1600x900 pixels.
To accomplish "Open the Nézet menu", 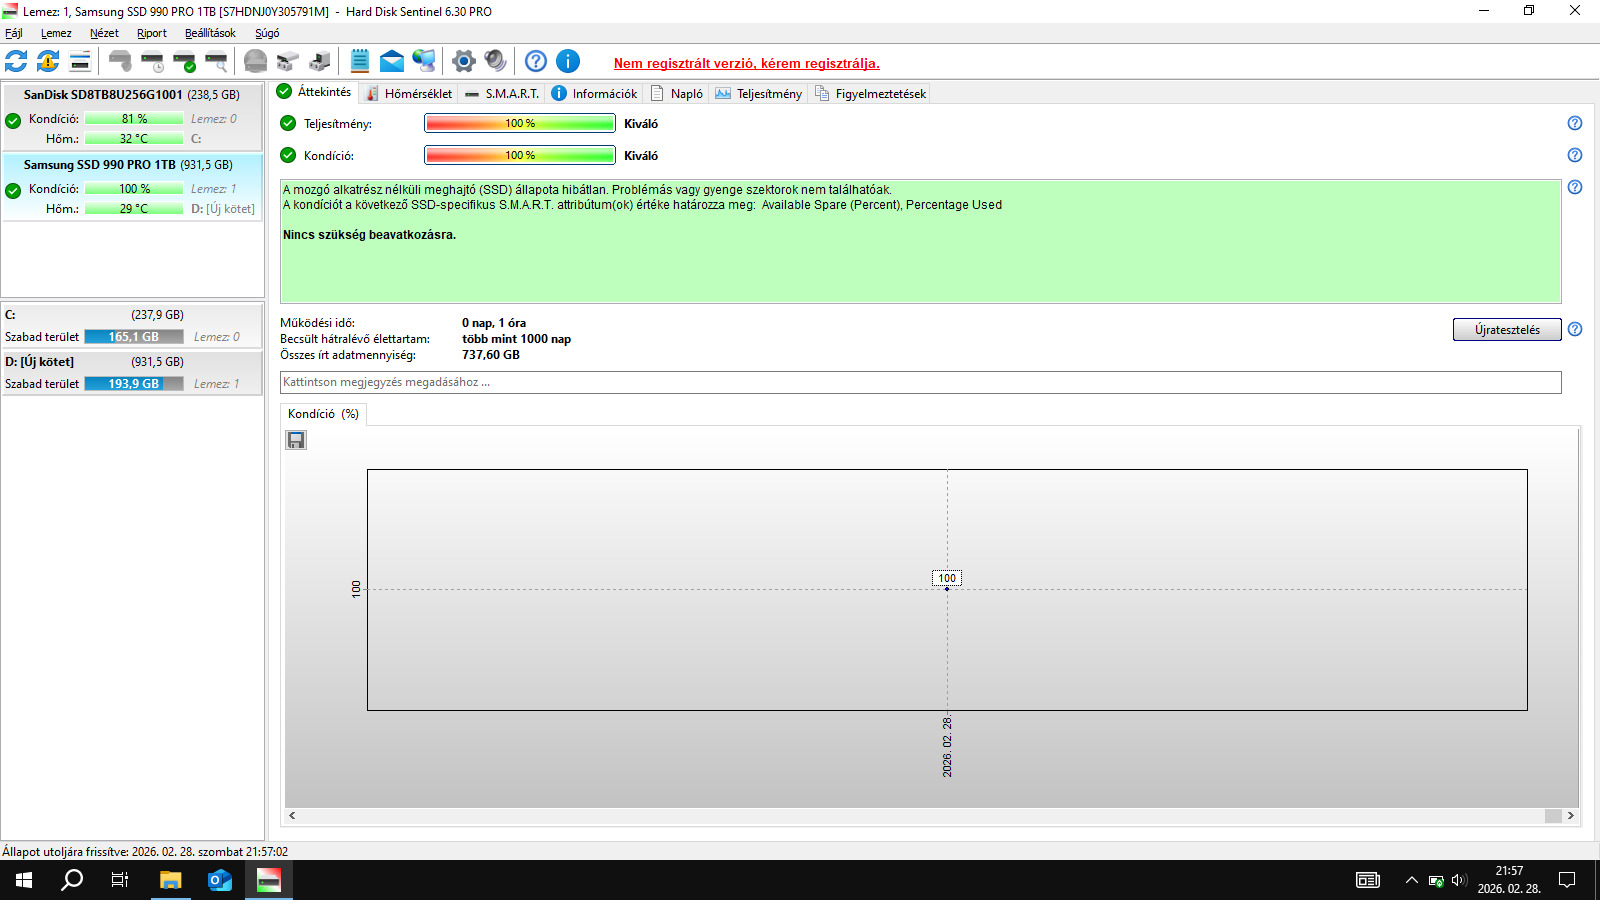I will pyautogui.click(x=104, y=33).
